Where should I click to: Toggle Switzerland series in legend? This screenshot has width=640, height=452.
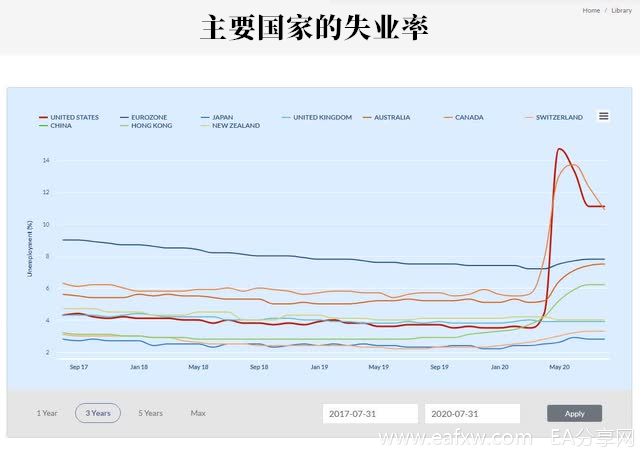[558, 117]
